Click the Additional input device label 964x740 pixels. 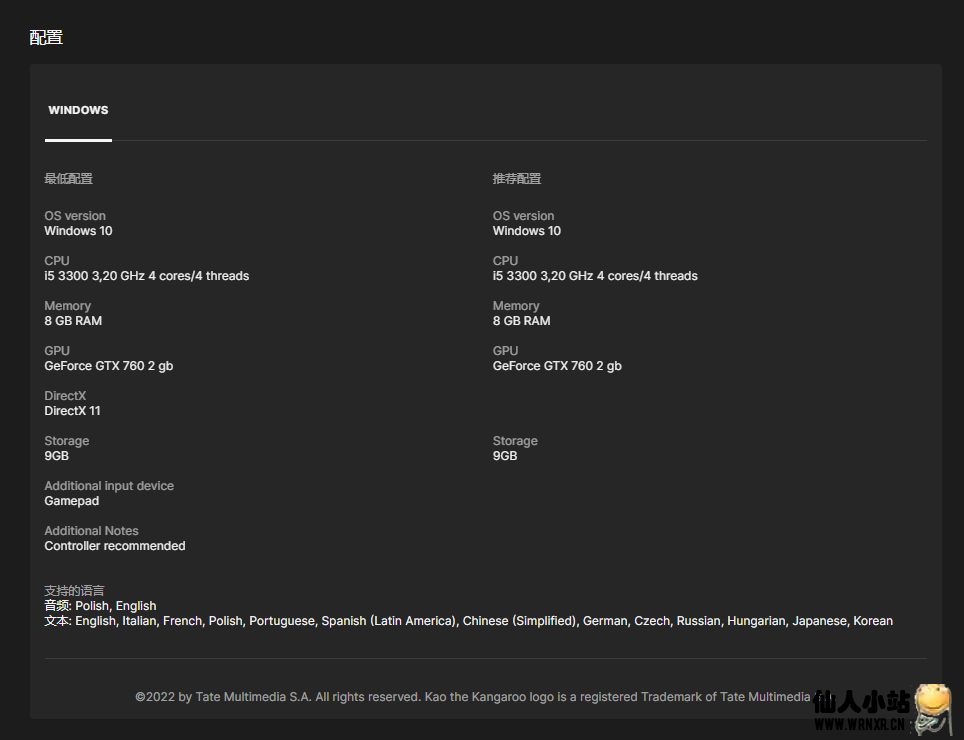click(x=108, y=486)
